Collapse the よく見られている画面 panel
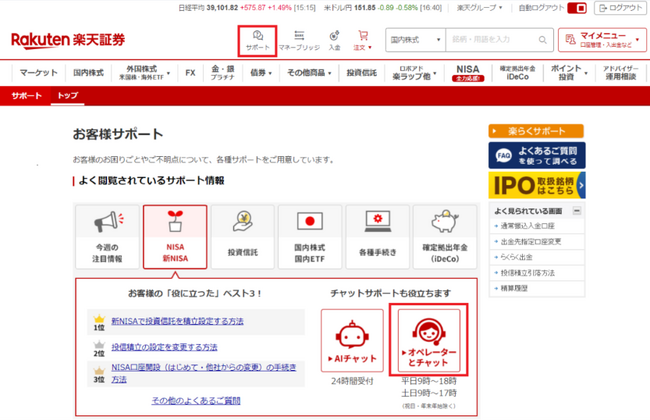The width and height of the screenshot is (650, 420). (576, 211)
